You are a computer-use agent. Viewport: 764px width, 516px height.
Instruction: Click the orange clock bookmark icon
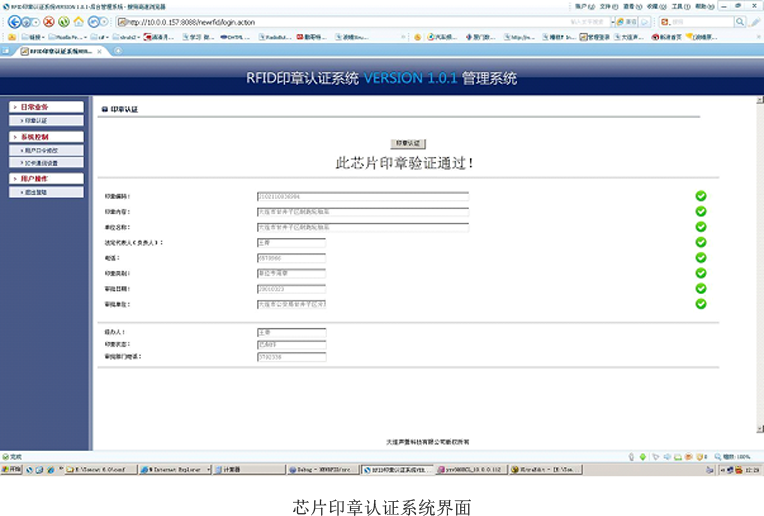coord(418,37)
